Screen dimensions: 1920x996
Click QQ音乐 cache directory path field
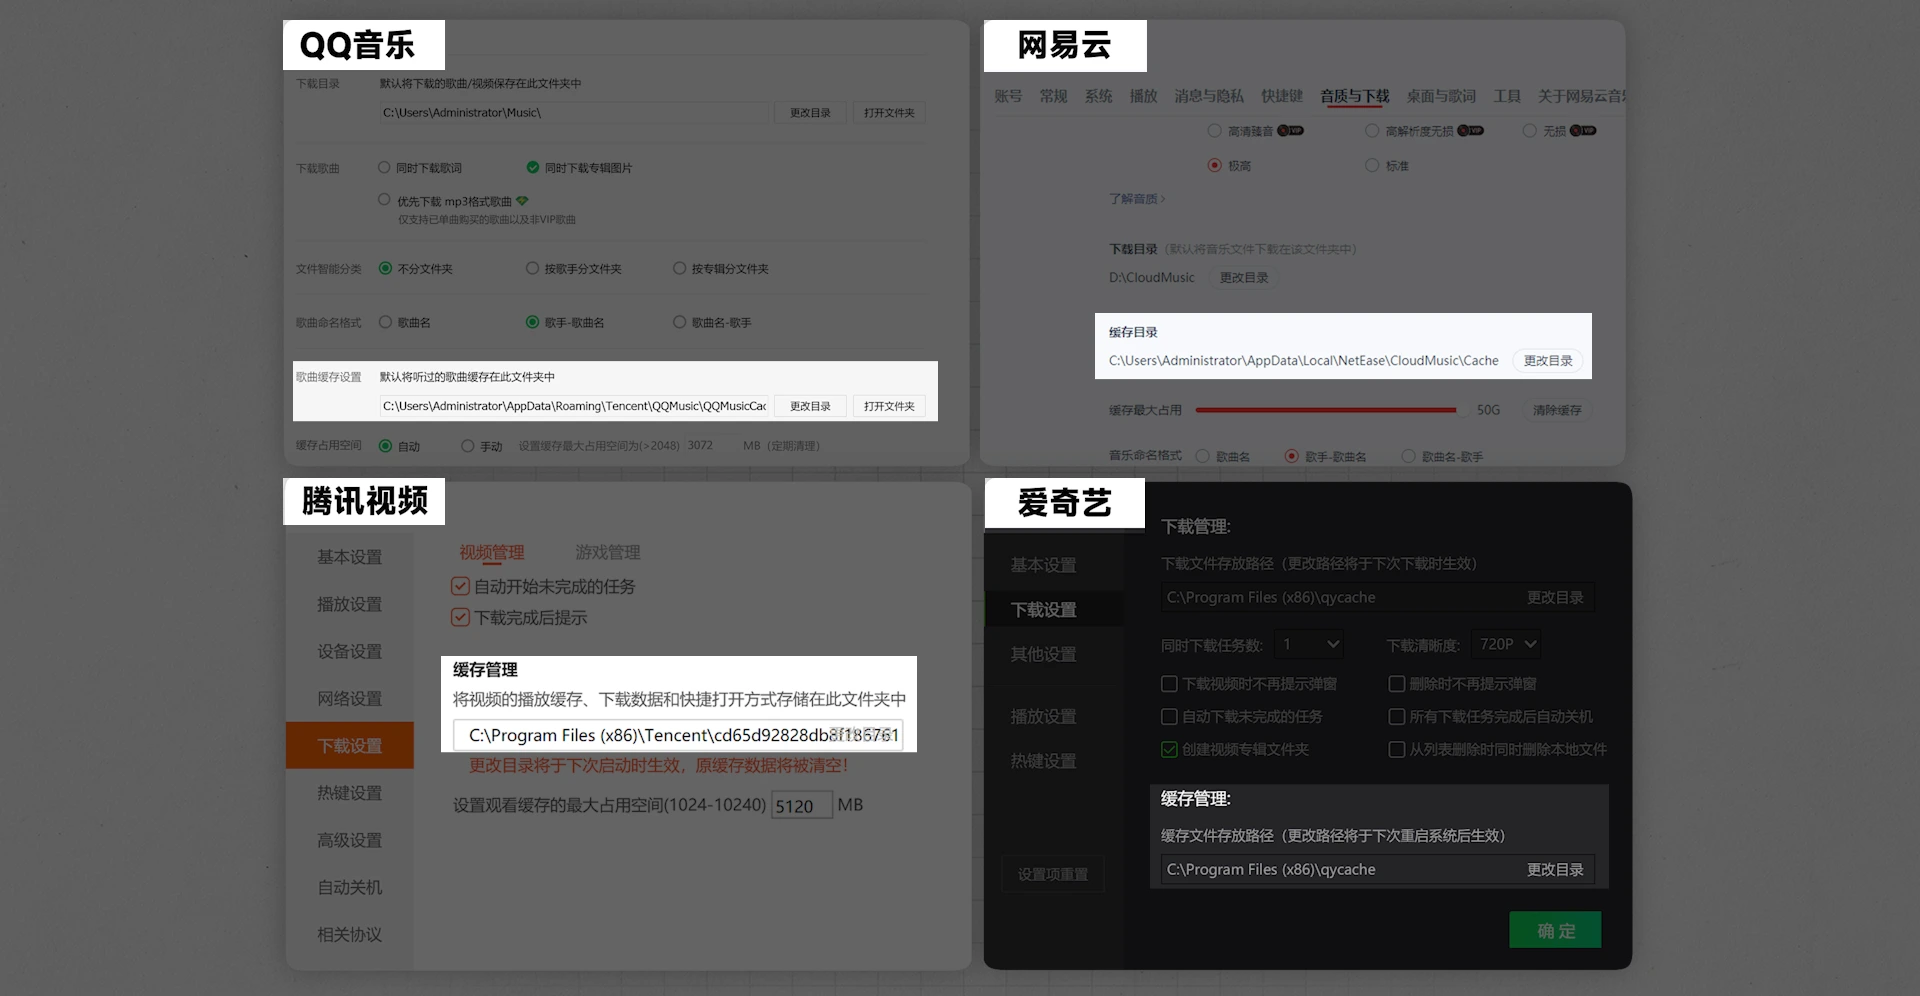(573, 406)
